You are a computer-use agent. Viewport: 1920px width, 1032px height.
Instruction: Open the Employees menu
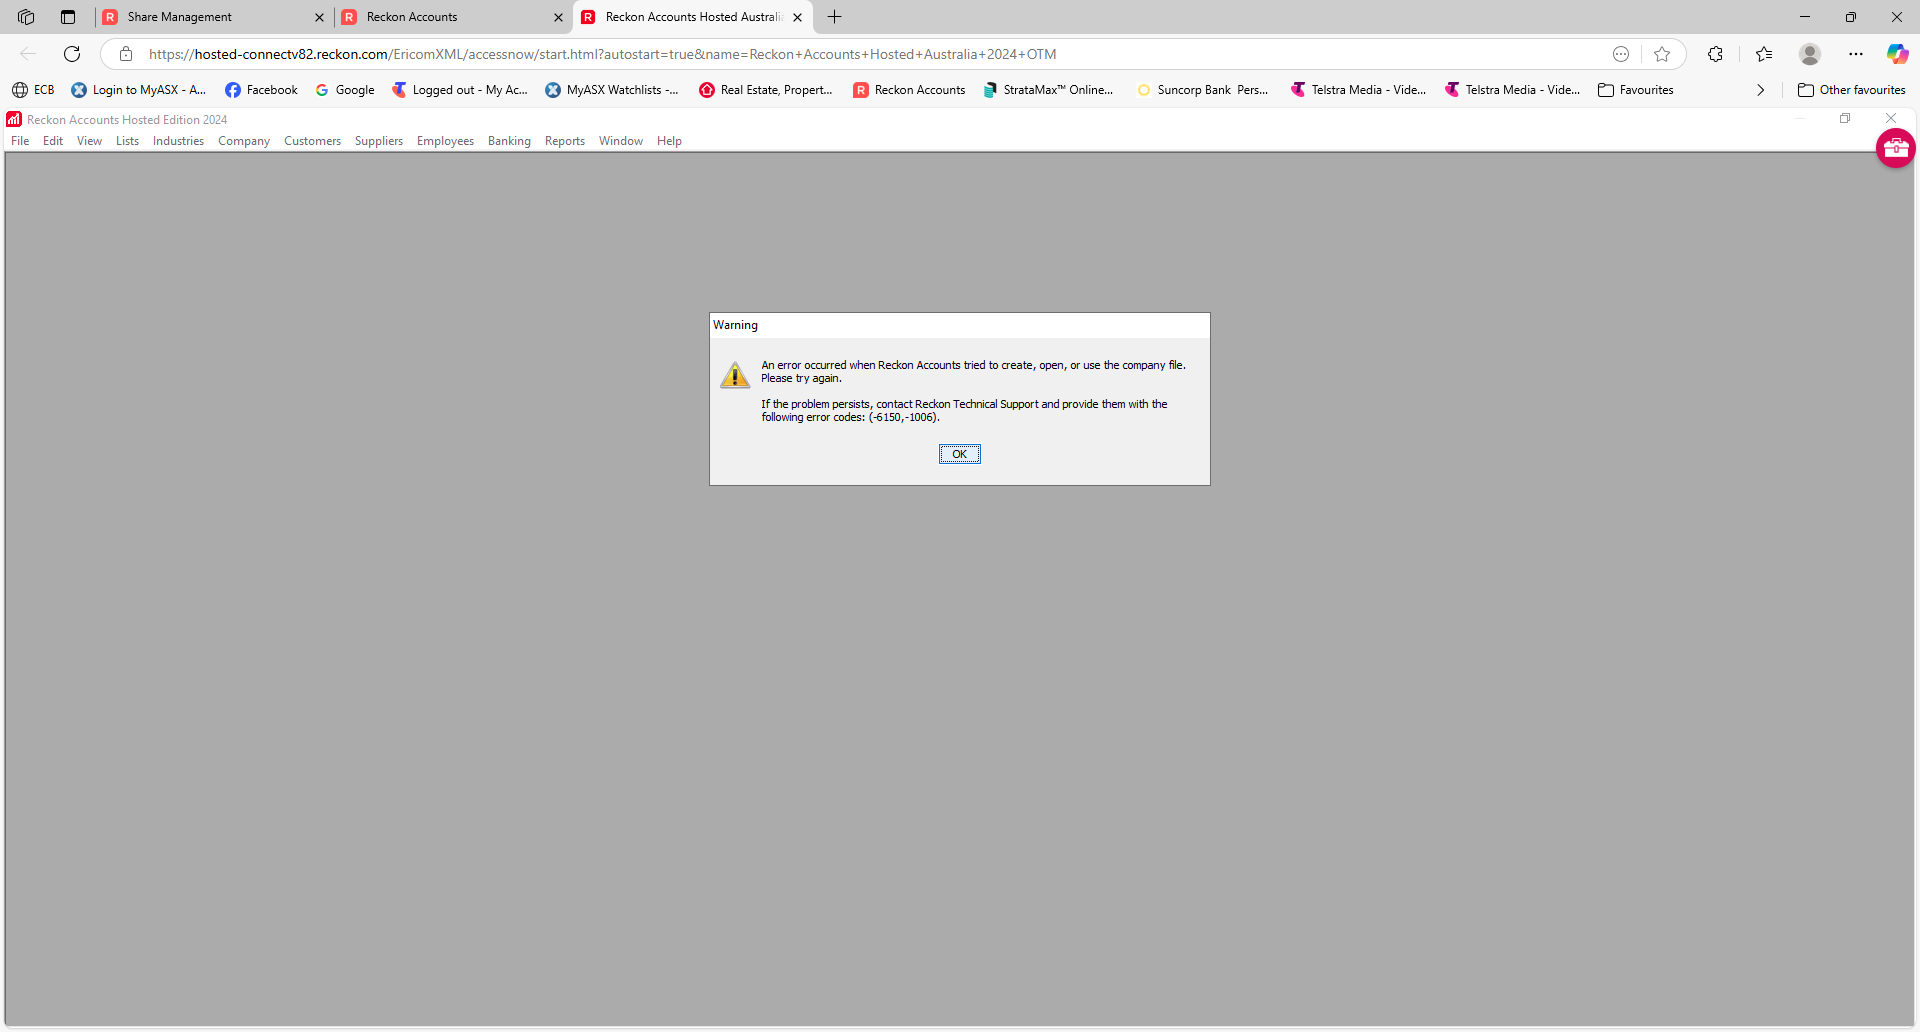click(445, 141)
